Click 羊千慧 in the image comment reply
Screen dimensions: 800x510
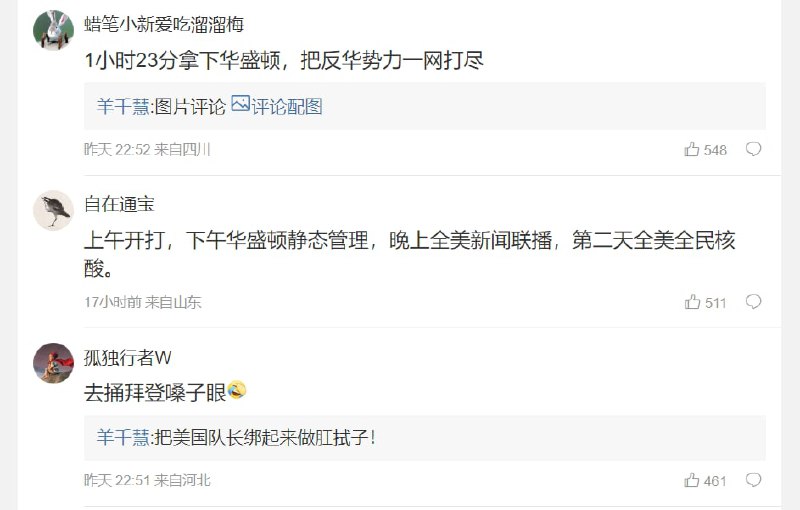click(123, 107)
